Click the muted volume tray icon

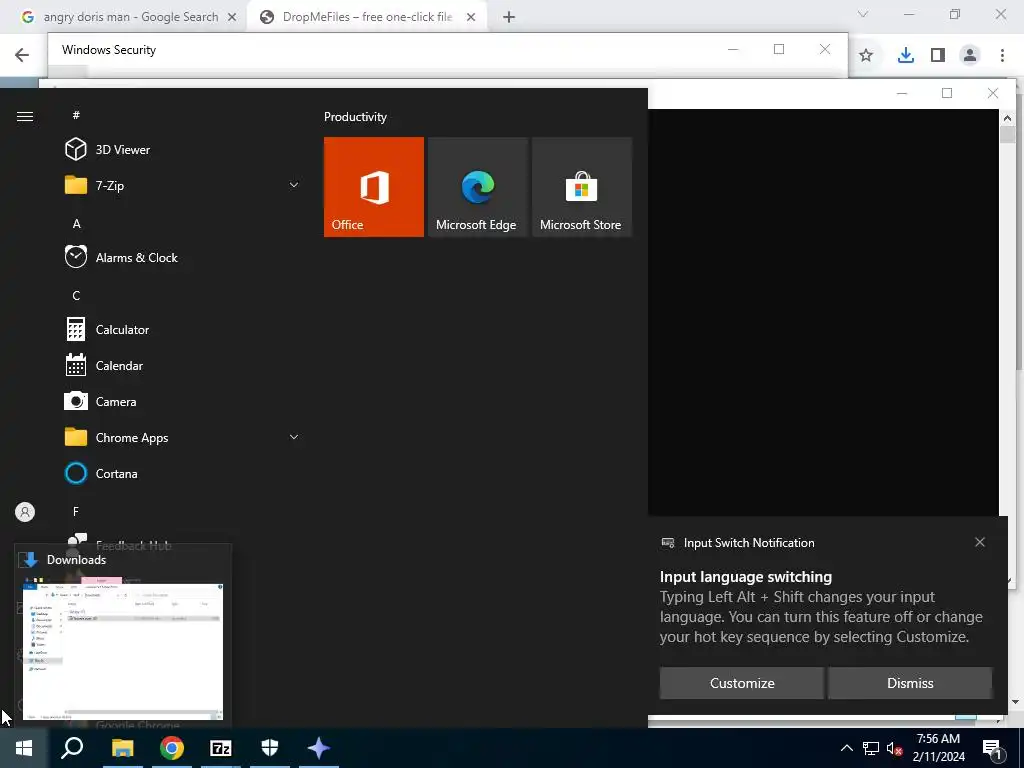895,748
